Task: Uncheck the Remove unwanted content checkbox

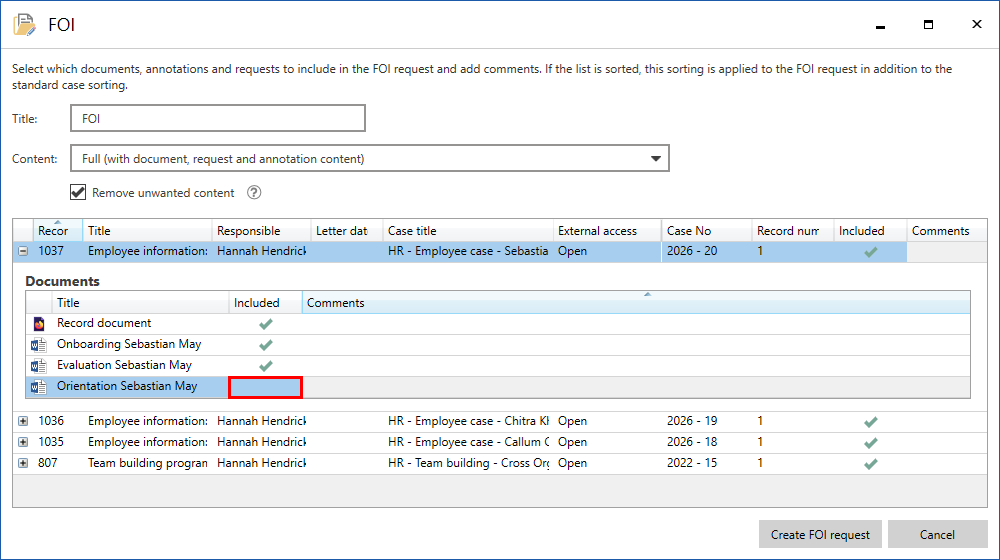Action: 78,193
